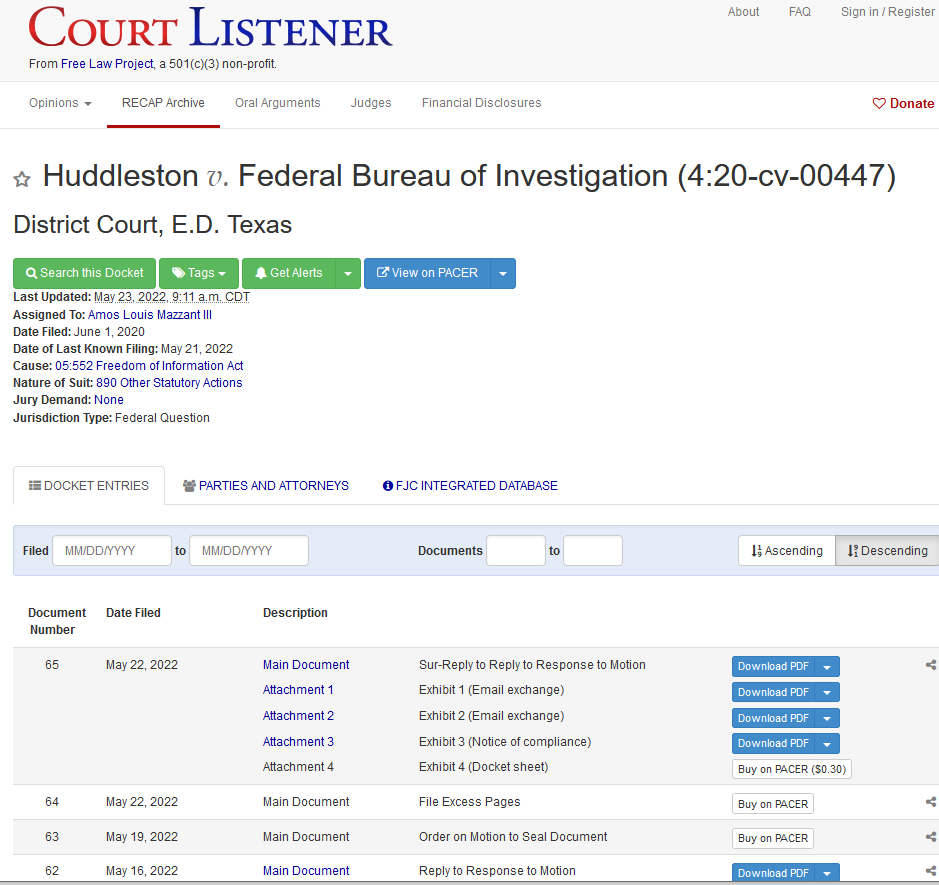
Task: Expand Download PDF options for document 62
Action: (827, 873)
